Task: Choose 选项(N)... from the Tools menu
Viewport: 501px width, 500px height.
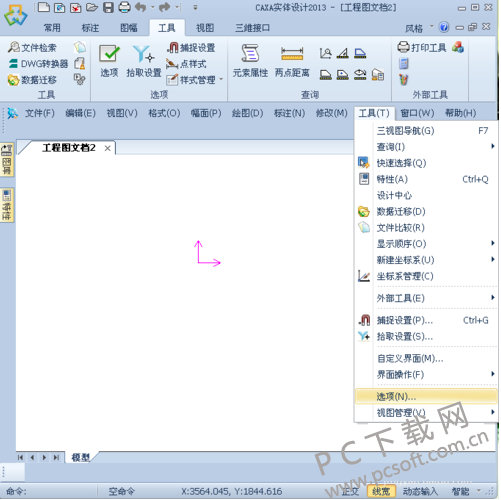Action: [427, 397]
